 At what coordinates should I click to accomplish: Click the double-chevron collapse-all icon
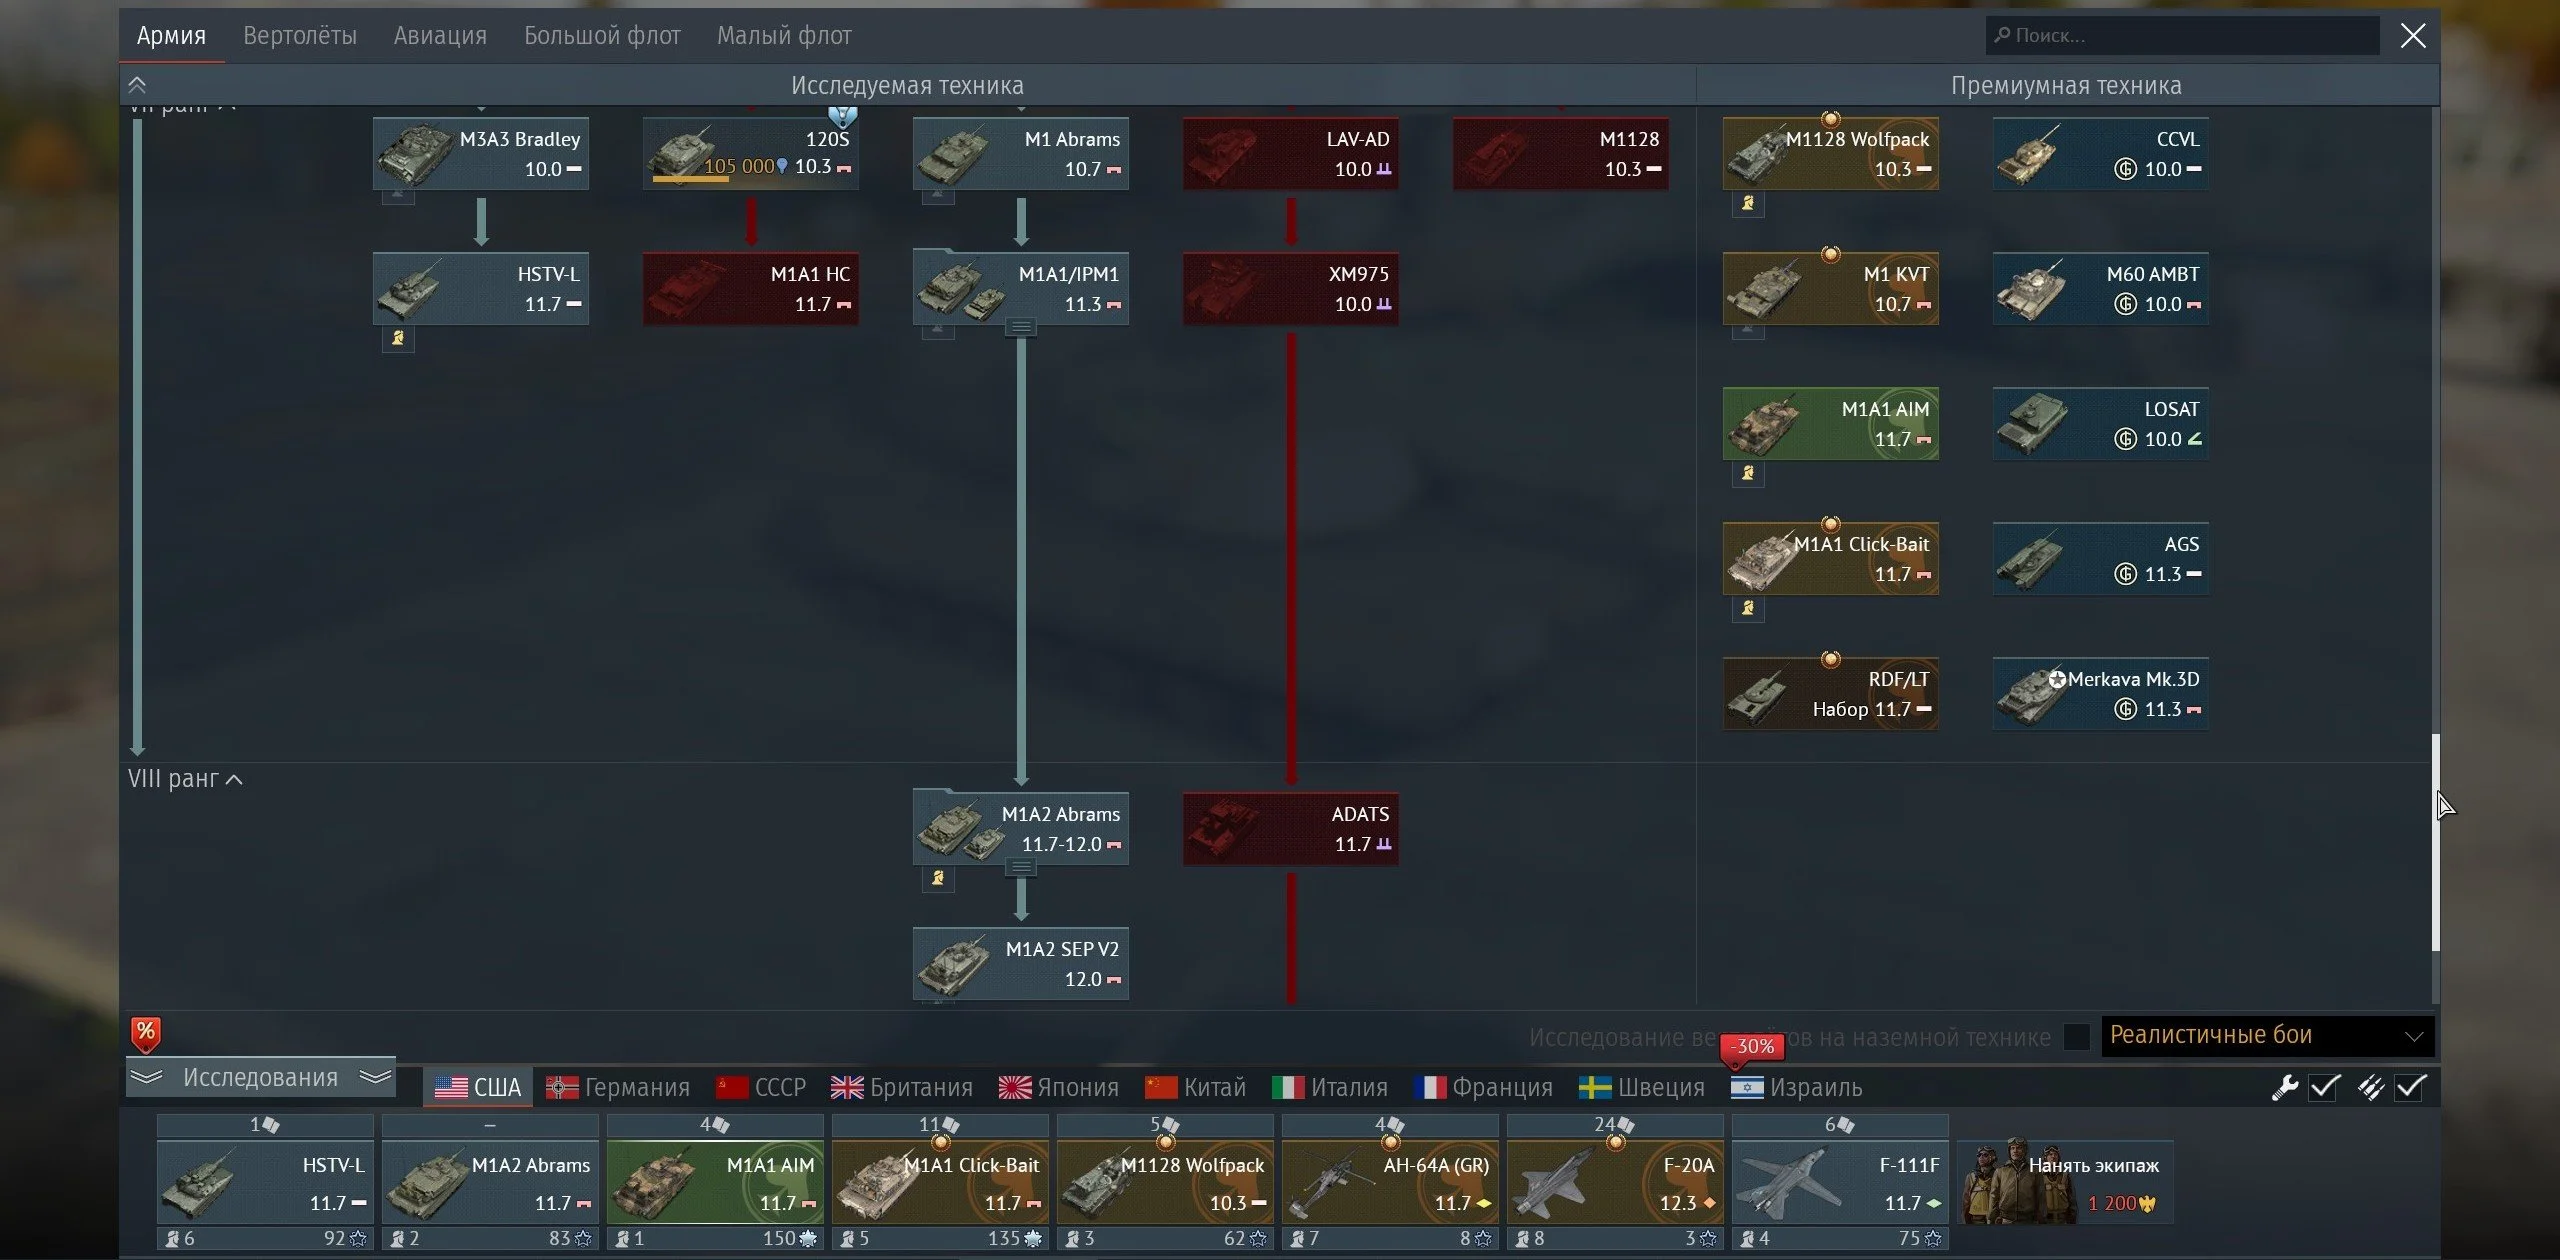click(138, 85)
